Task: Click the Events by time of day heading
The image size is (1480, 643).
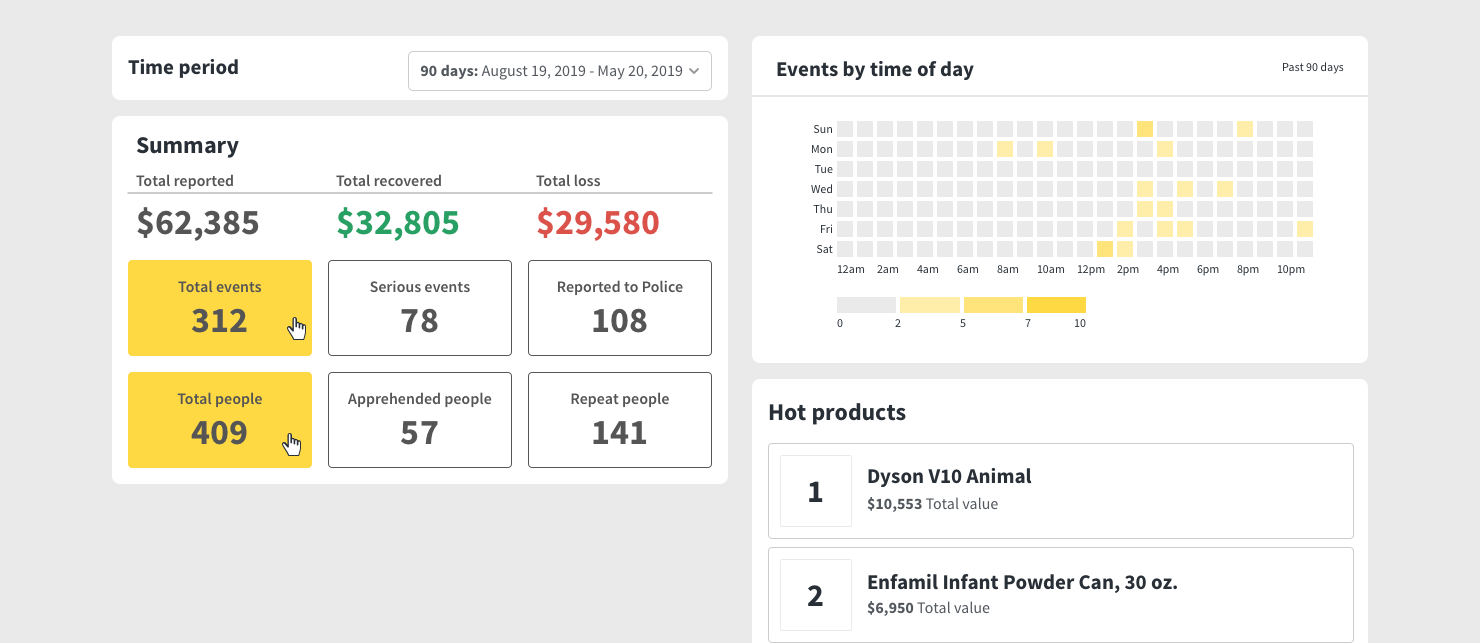Action: point(874,69)
